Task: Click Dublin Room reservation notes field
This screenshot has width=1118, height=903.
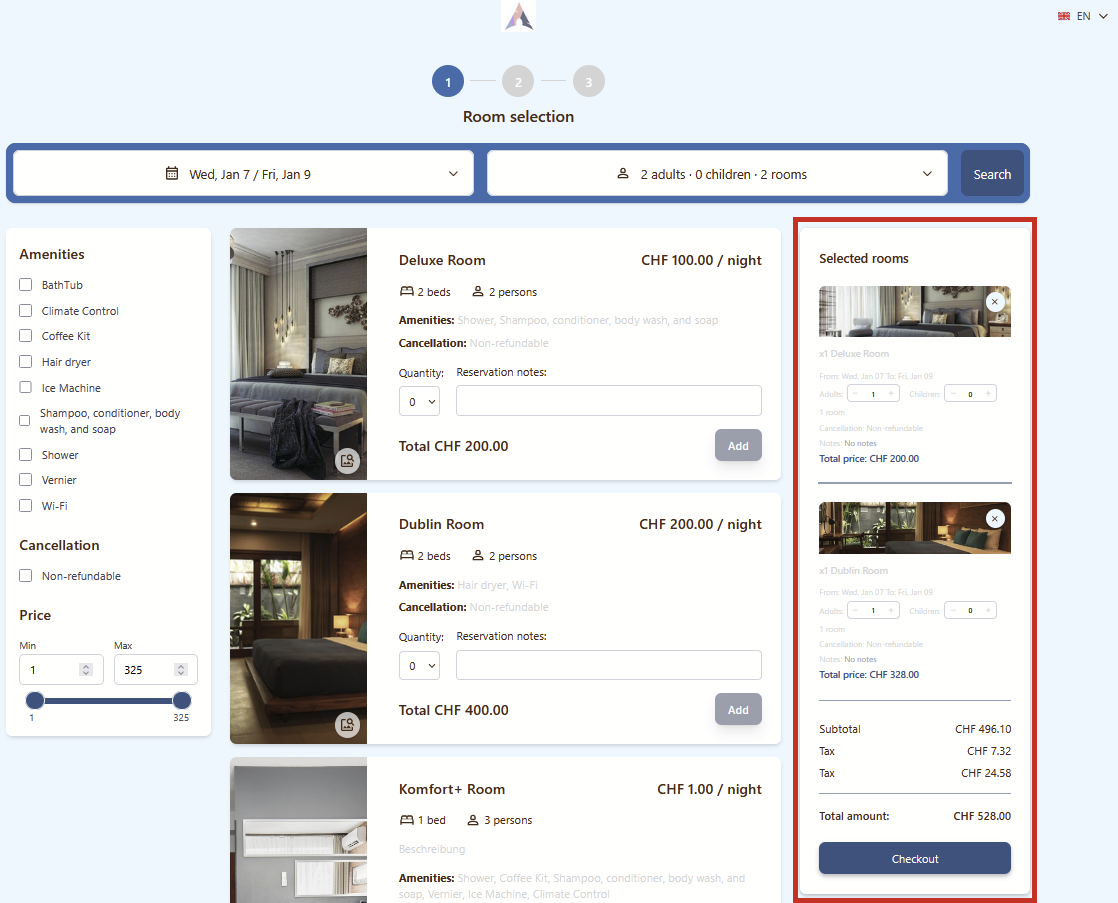Action: [608, 665]
